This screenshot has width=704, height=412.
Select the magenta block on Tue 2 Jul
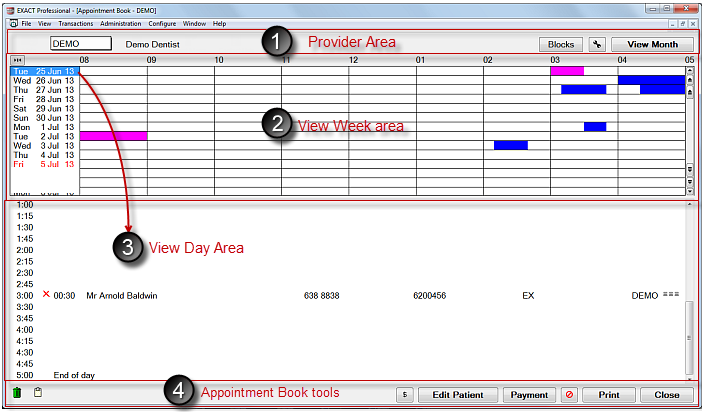tap(113, 135)
